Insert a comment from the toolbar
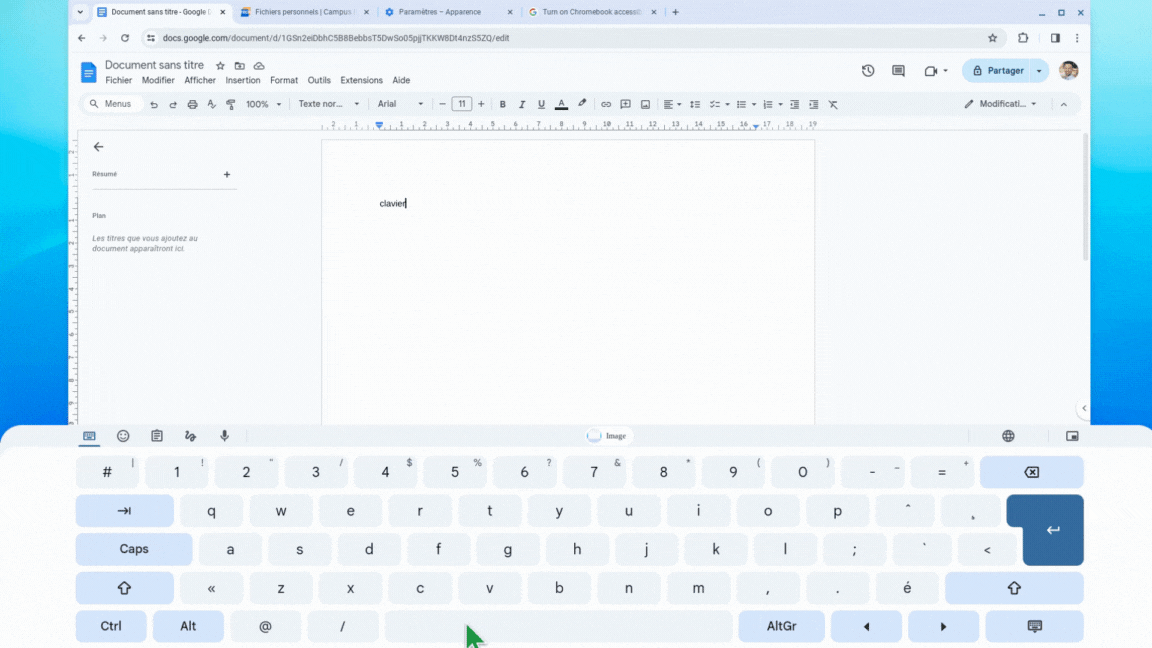 [625, 104]
